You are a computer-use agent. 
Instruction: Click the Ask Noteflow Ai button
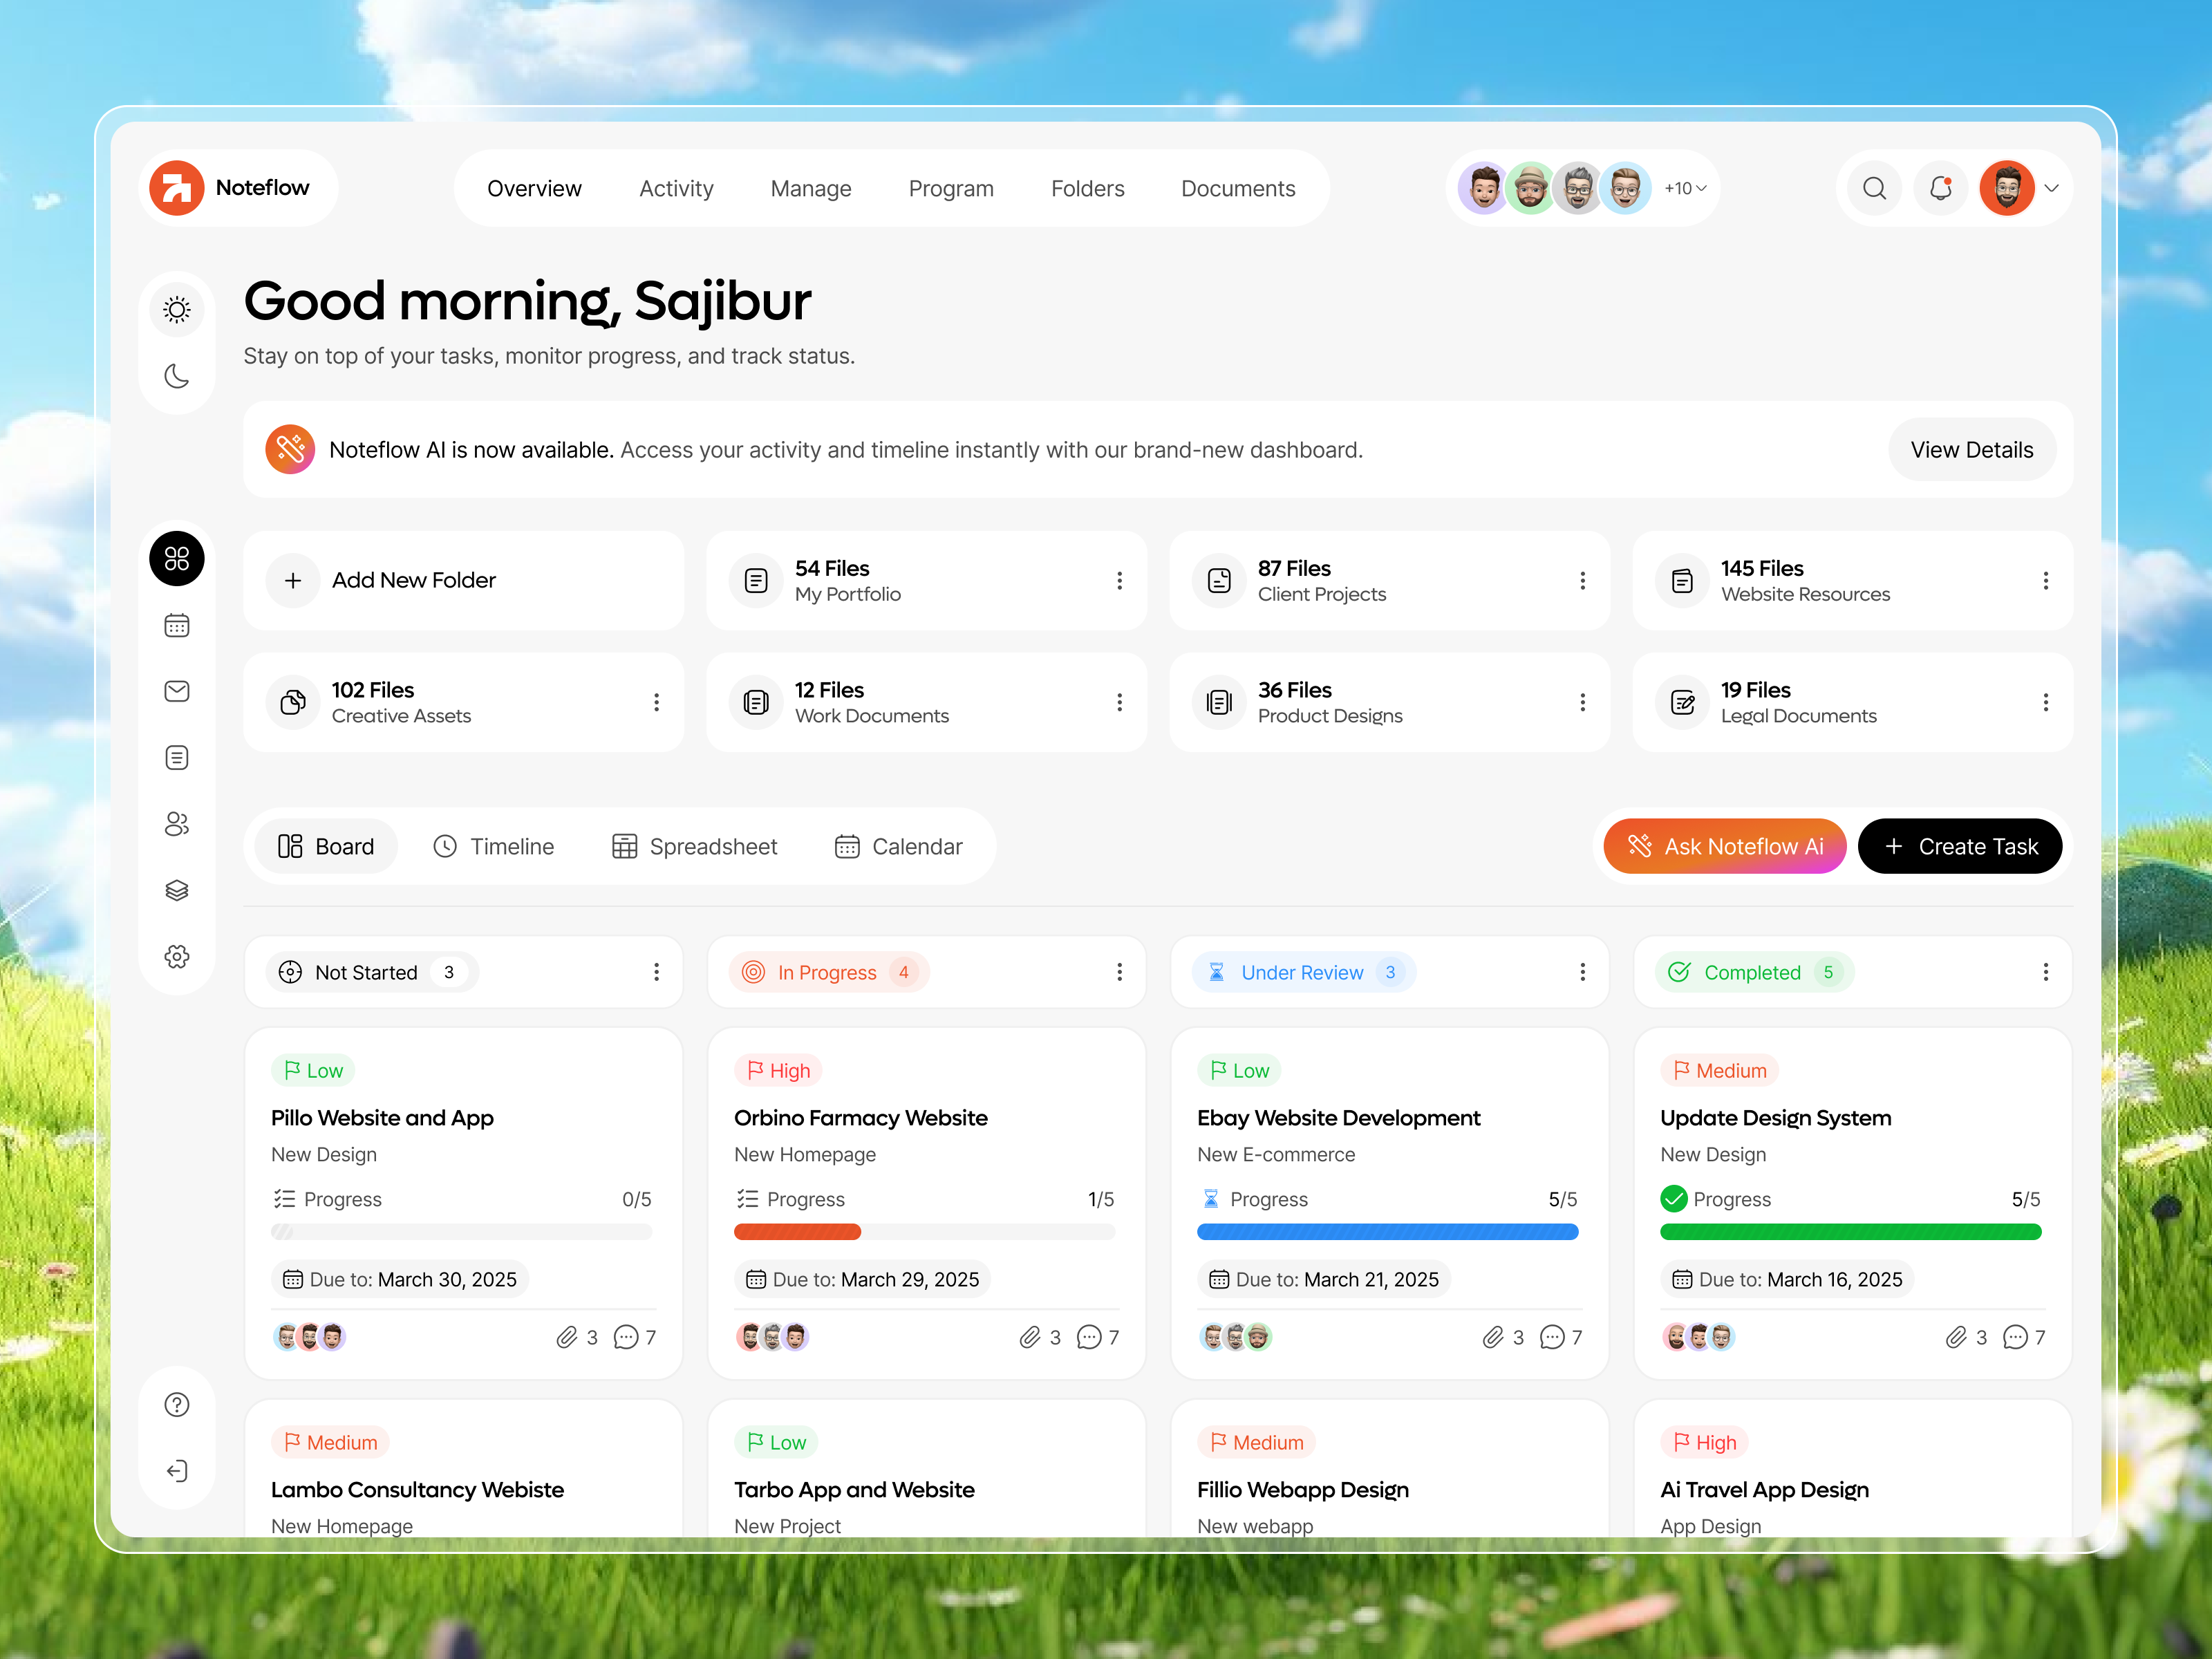coord(1724,845)
